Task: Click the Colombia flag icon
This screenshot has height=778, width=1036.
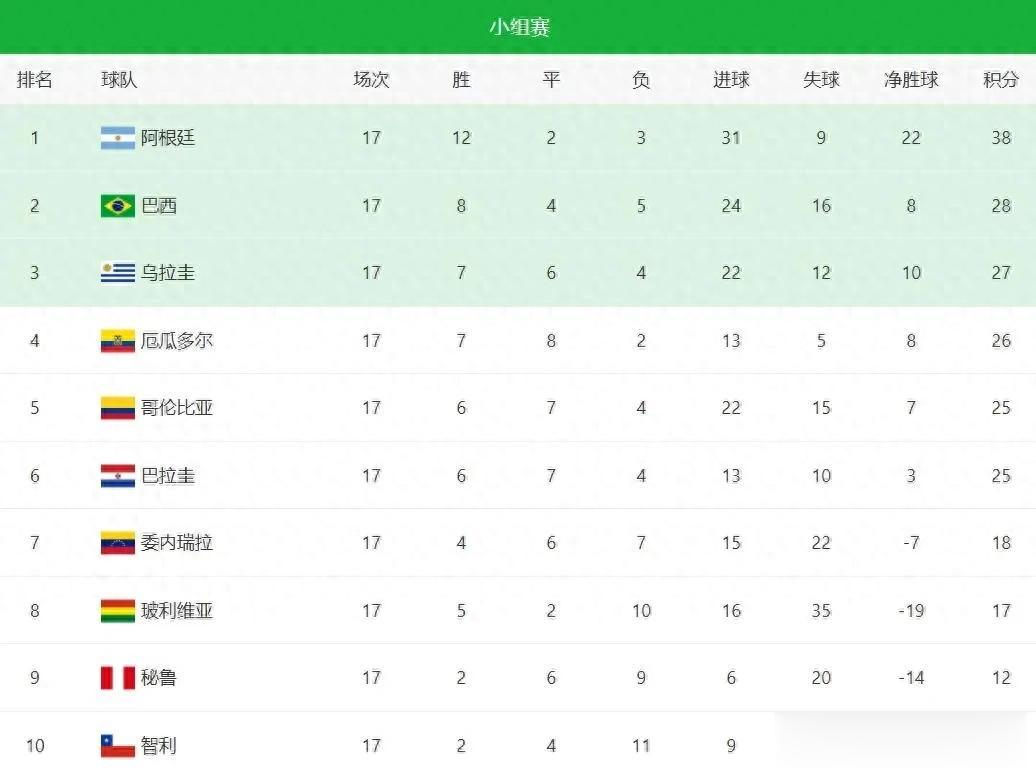Action: coord(118,408)
